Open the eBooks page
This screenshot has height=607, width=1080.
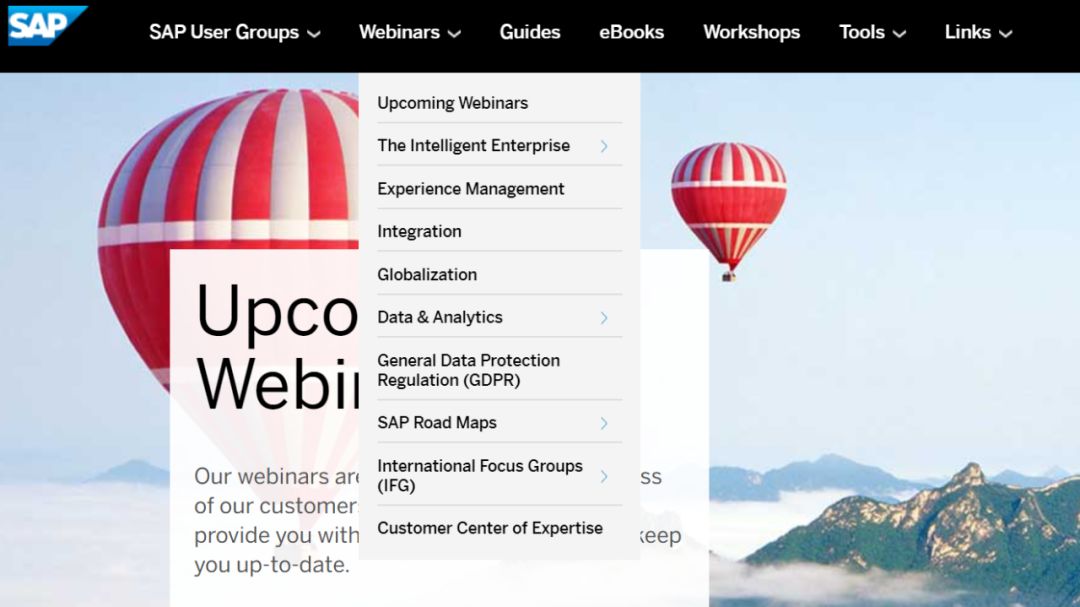632,32
